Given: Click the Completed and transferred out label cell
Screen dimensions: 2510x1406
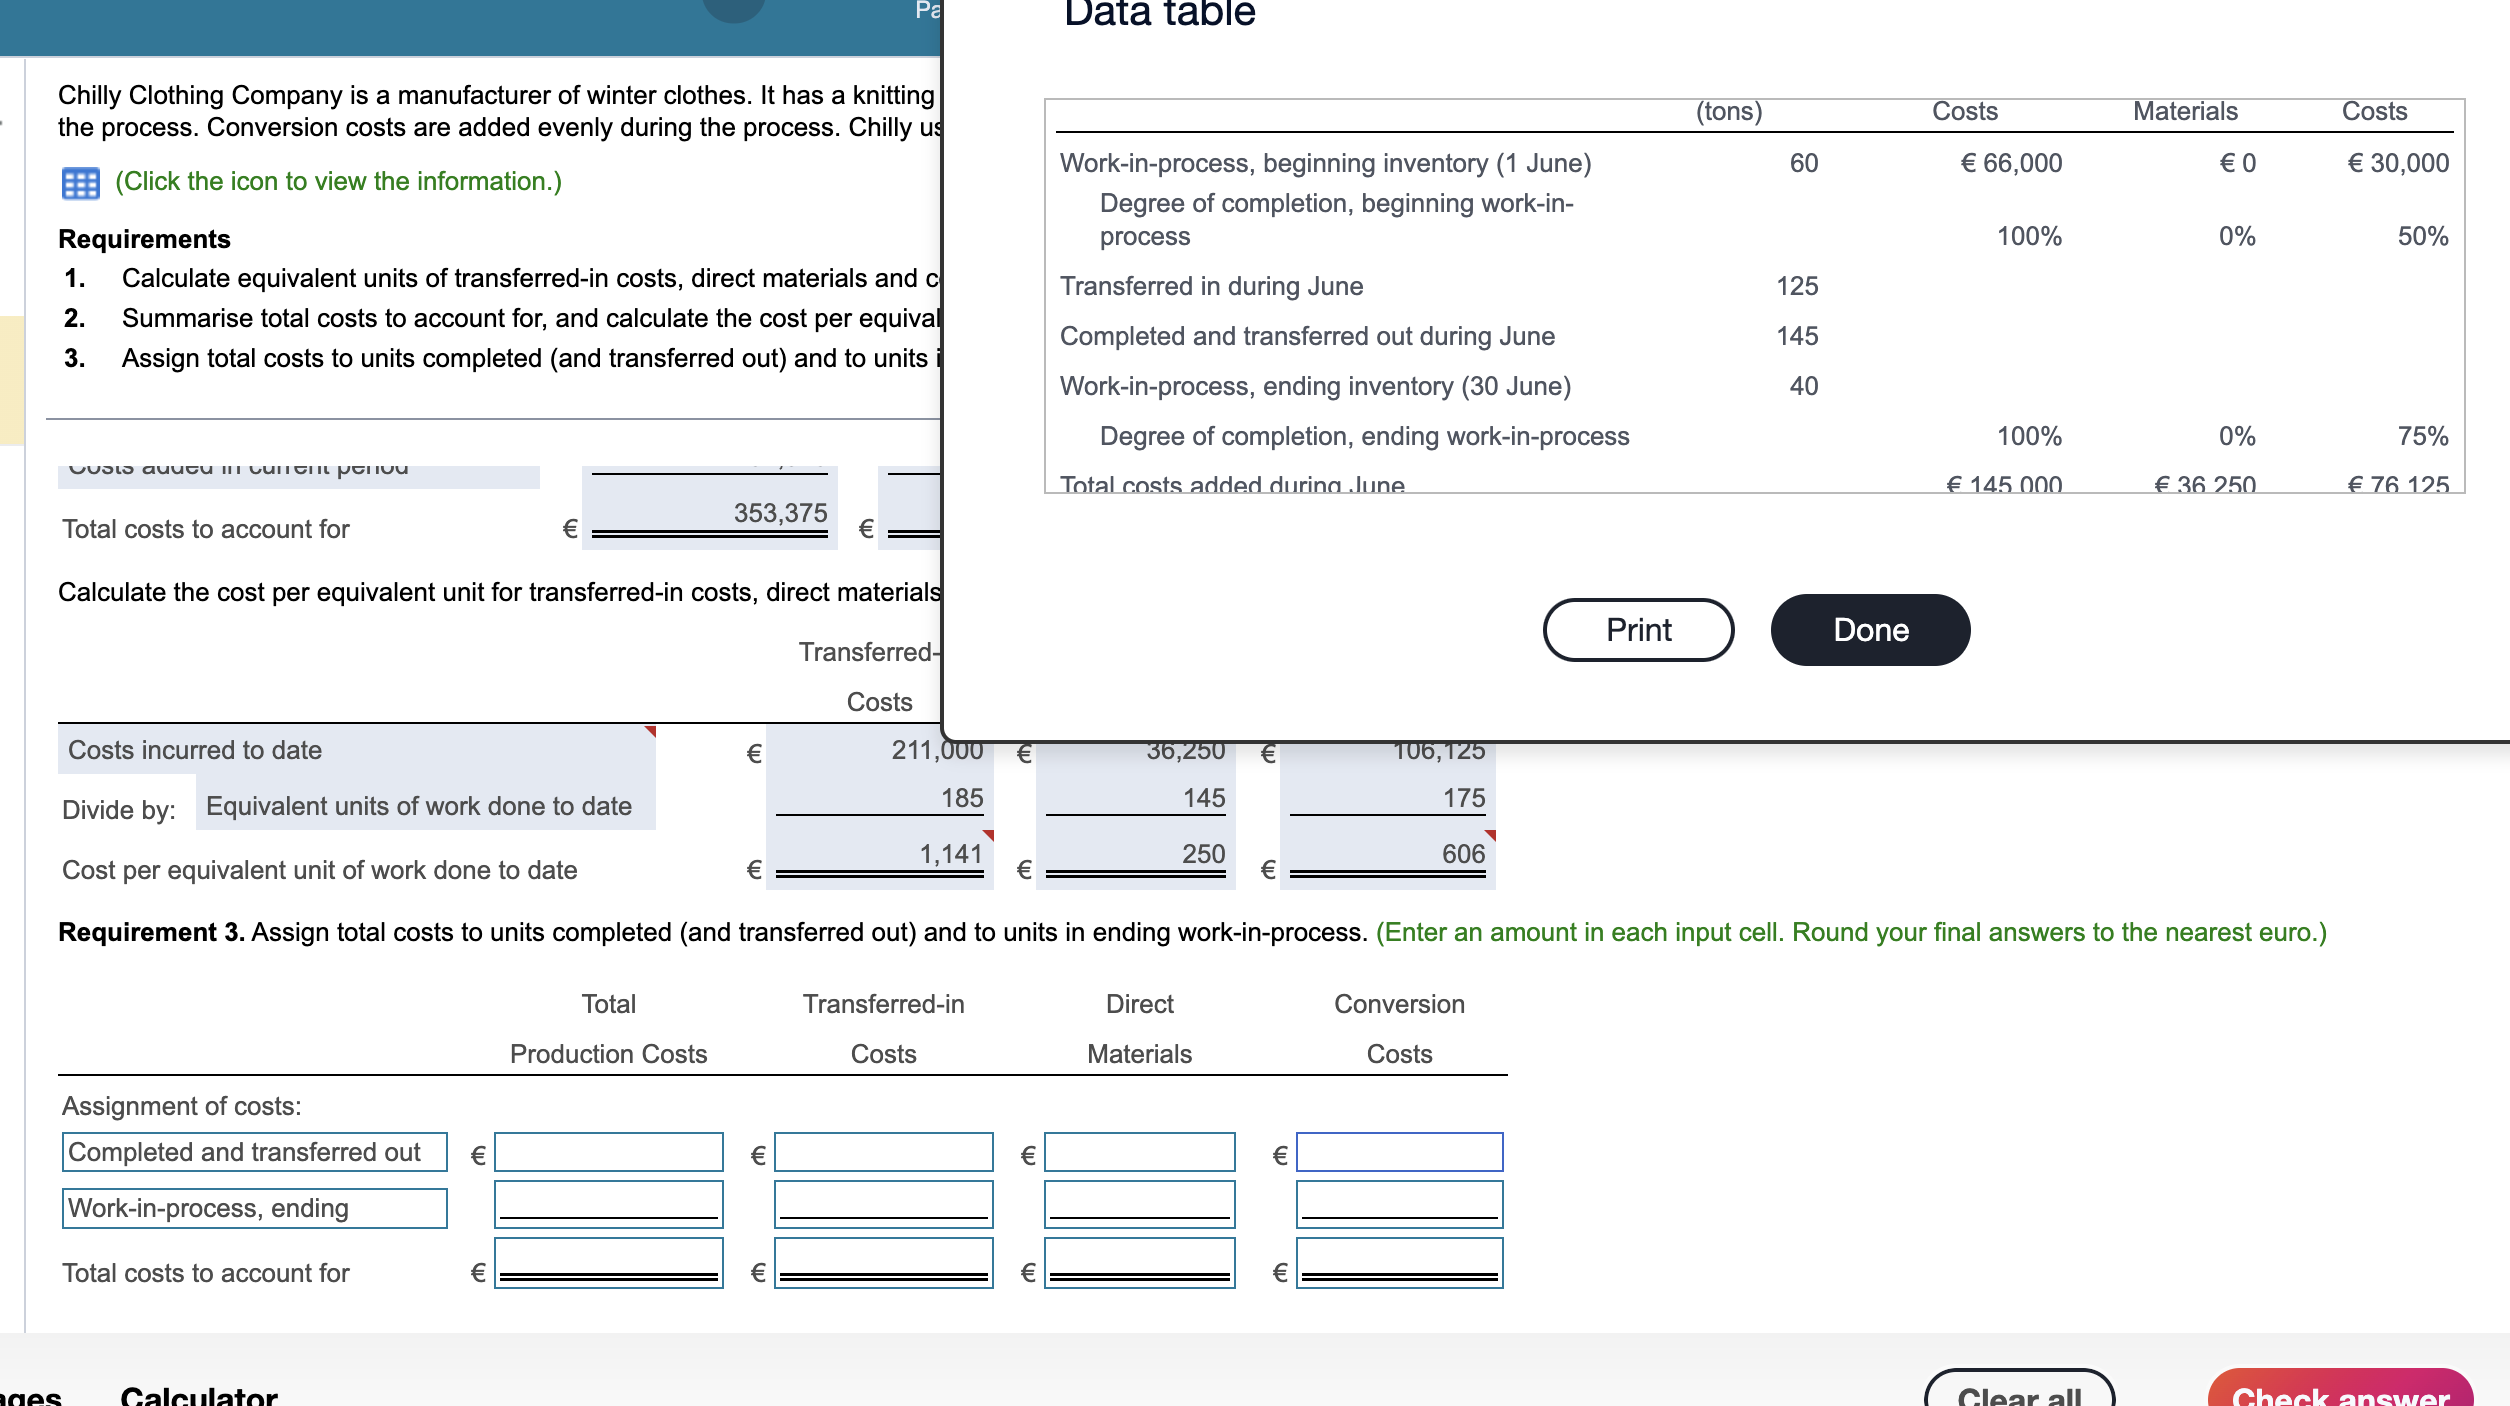Looking at the screenshot, I should (255, 1152).
